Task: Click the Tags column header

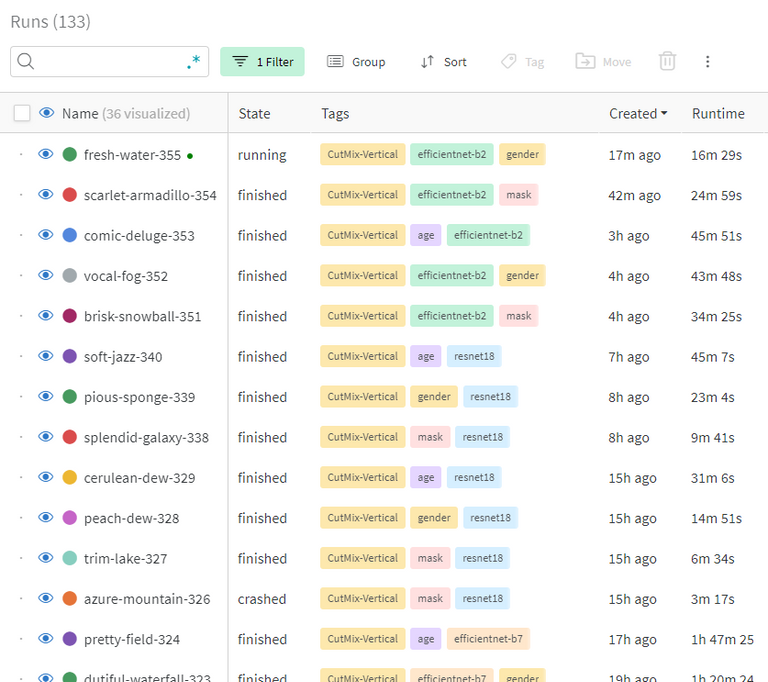Action: (x=335, y=114)
